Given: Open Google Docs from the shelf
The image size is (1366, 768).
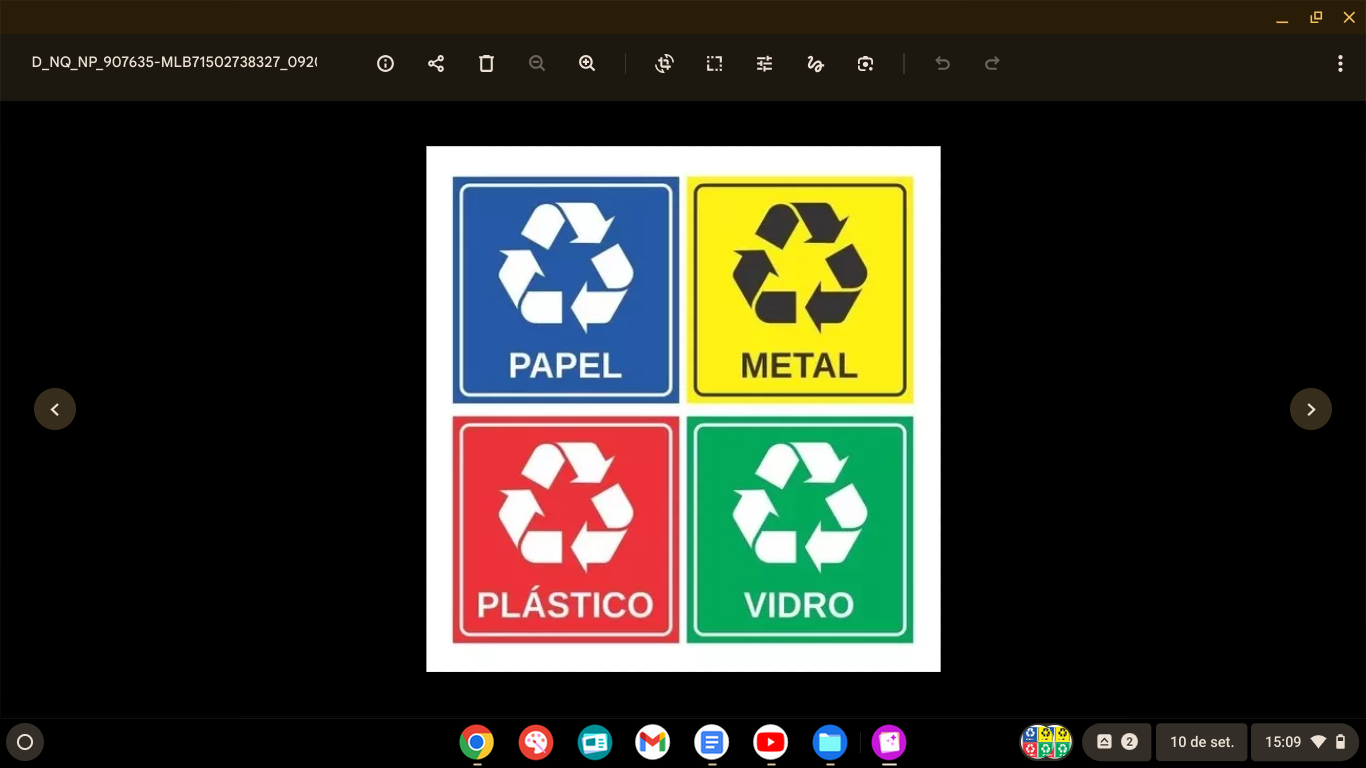Looking at the screenshot, I should [711, 742].
